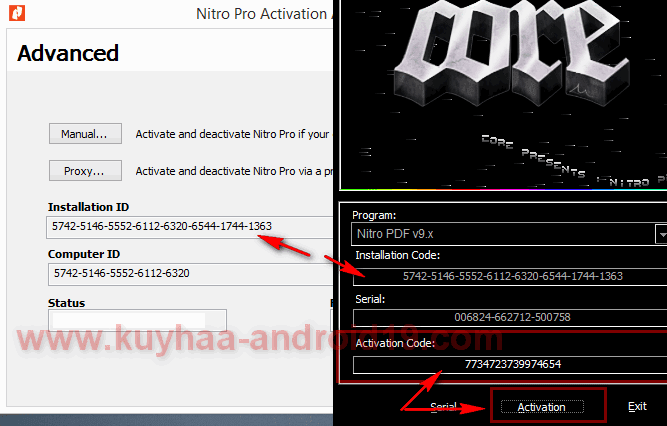Screen dimensions: 667x426
Task: Click the Computer ID label
Action: (84, 254)
